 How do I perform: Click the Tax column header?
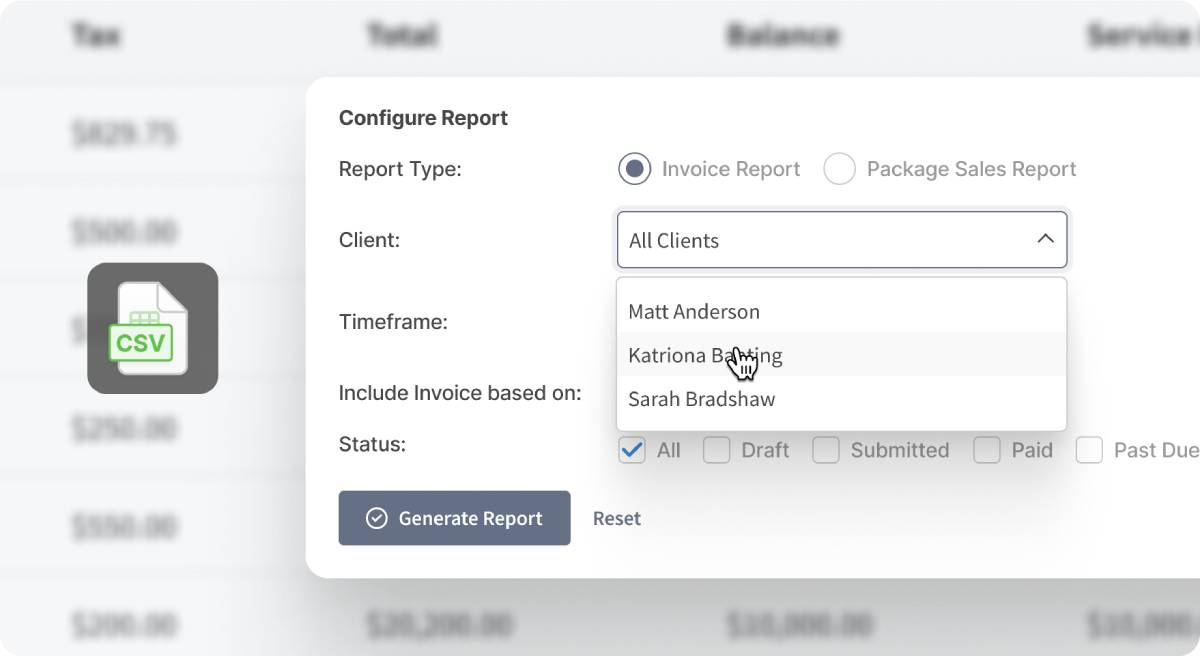[97, 36]
